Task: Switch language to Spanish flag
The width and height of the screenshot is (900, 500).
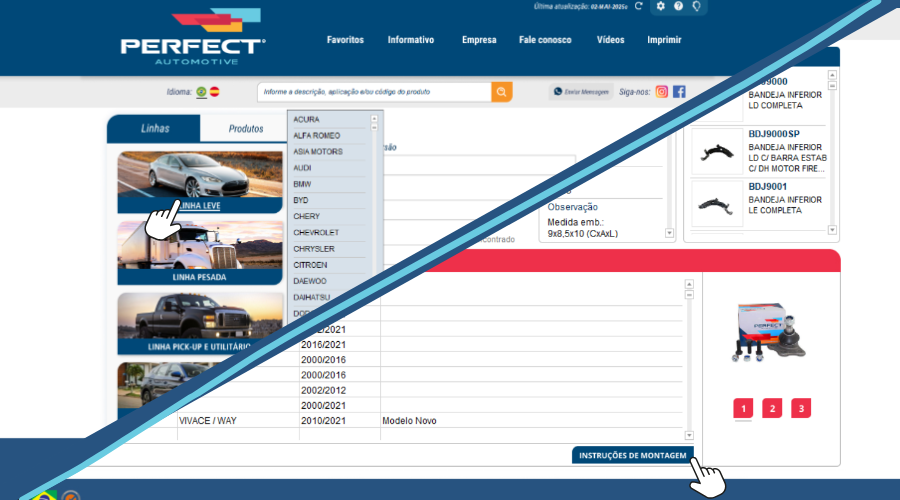Action: tap(214, 92)
